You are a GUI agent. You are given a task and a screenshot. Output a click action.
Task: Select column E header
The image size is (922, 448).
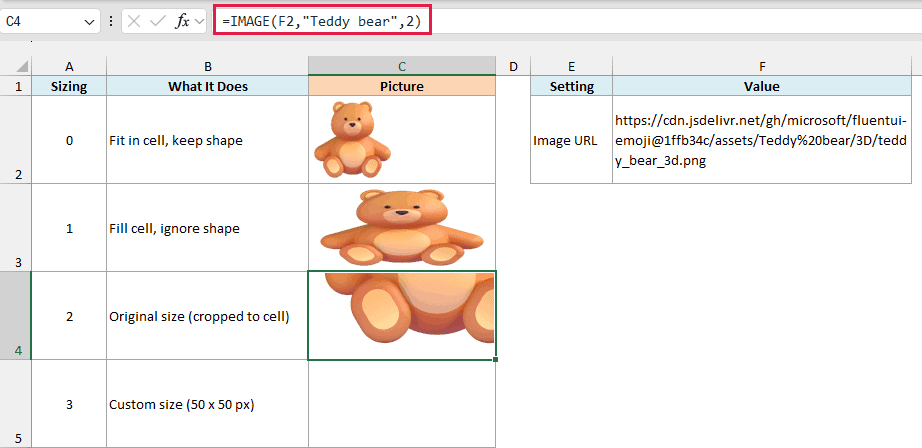coord(572,66)
